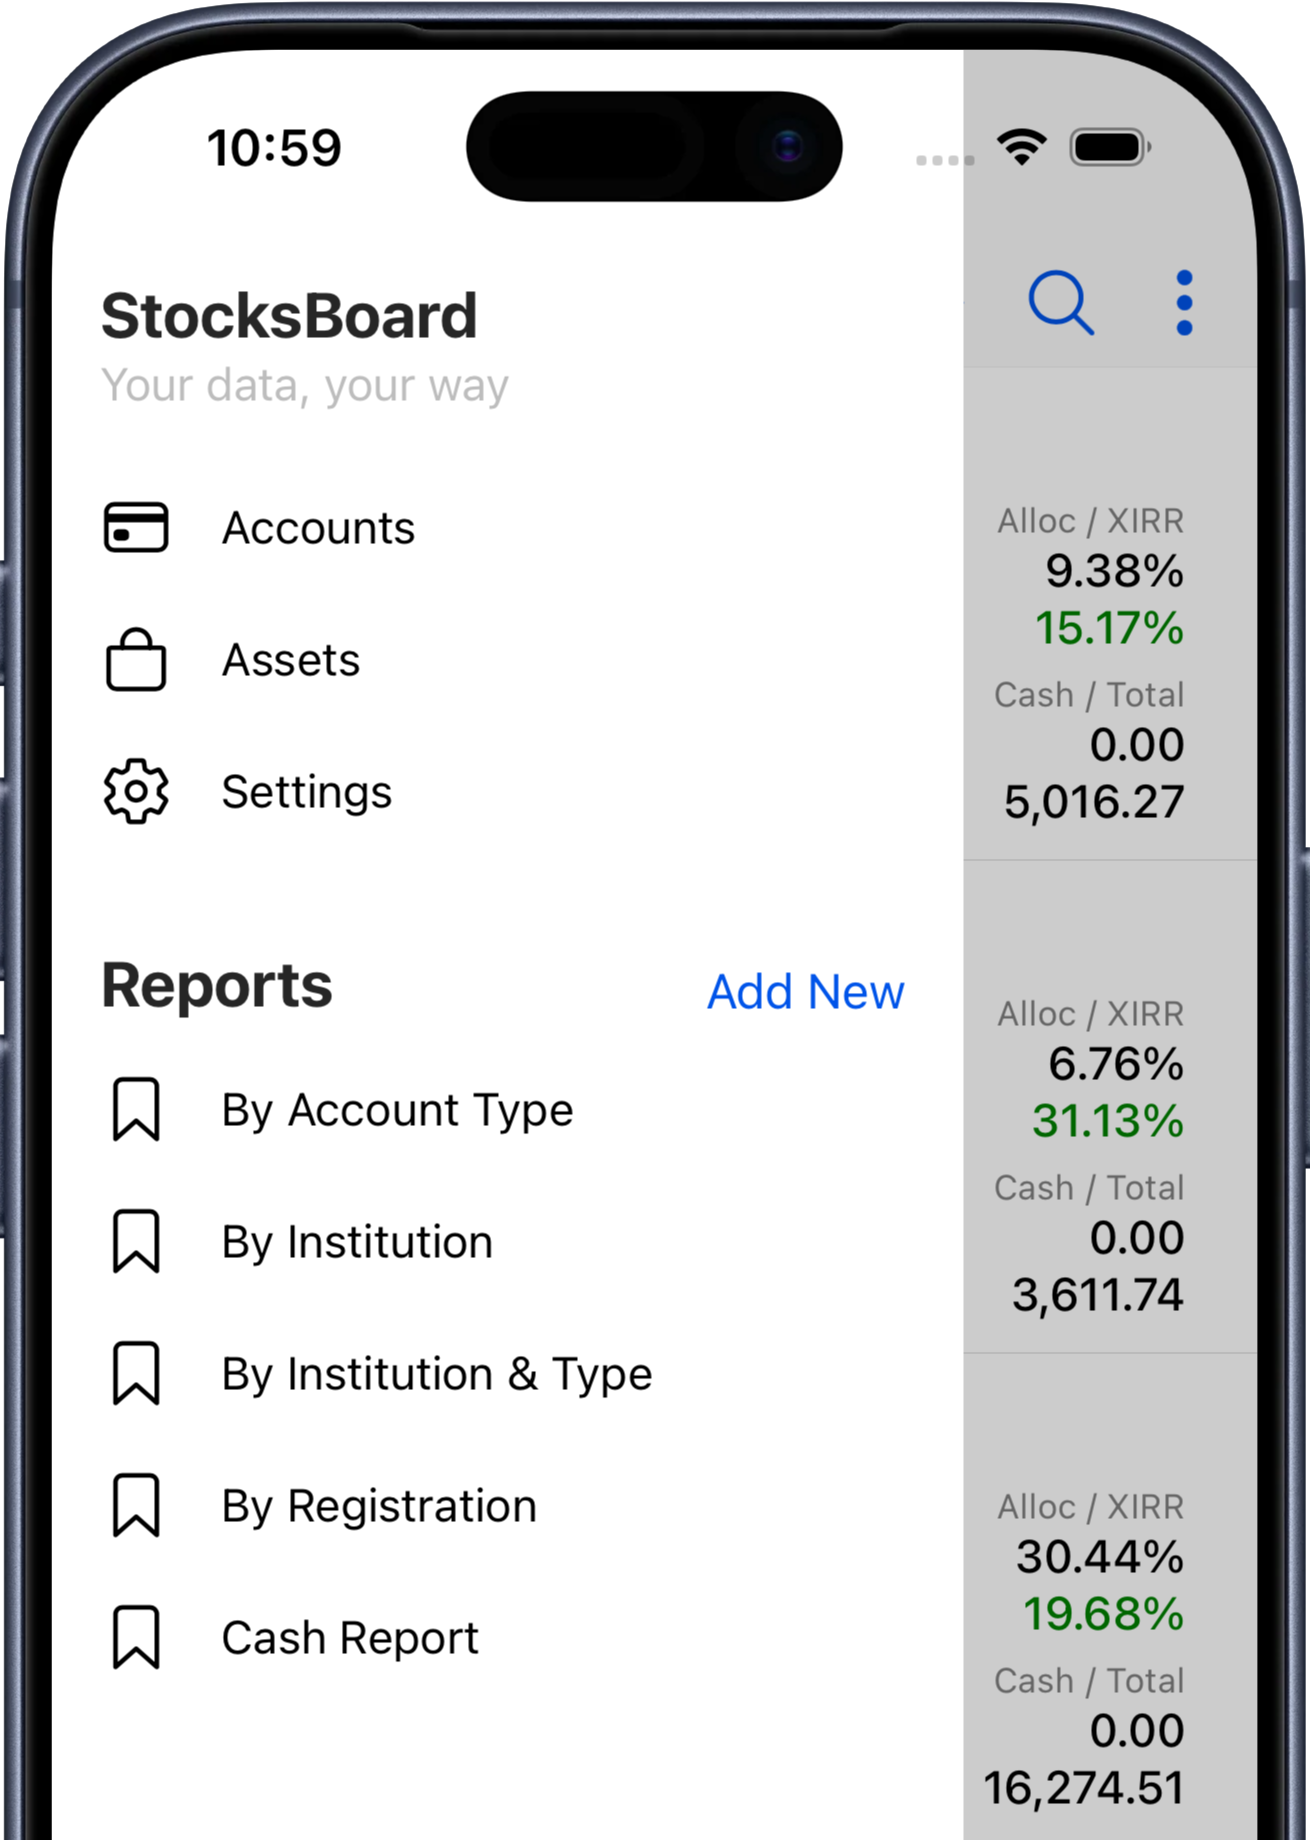
Task: Open the three-dot more options menu
Action: point(1184,302)
